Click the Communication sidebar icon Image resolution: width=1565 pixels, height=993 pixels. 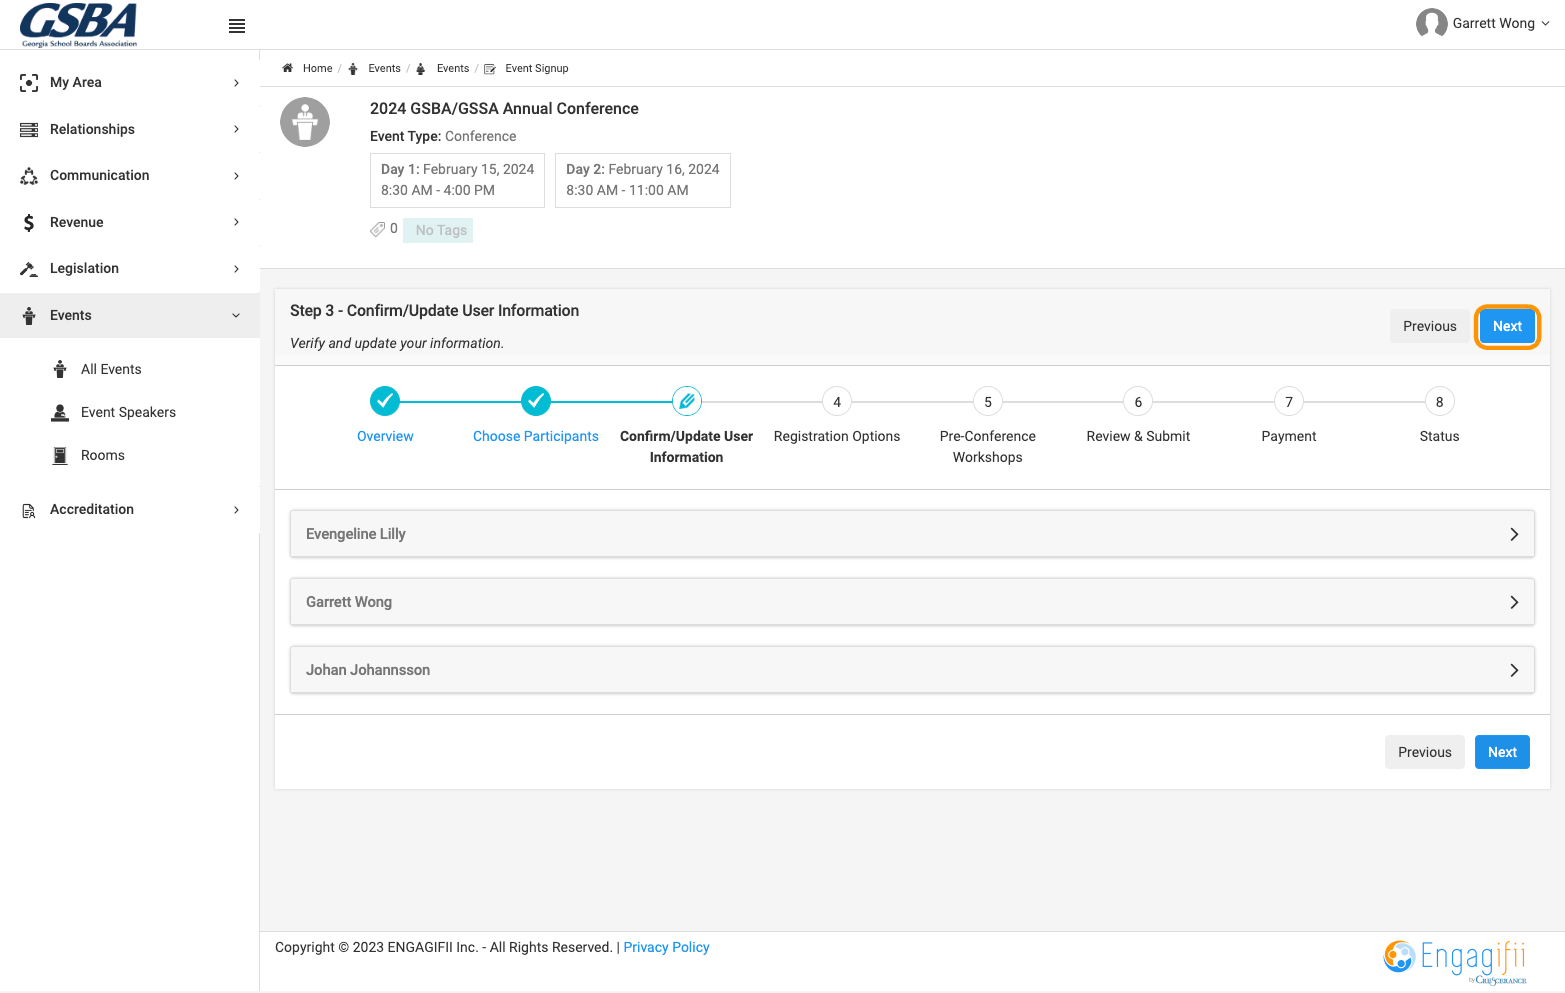coord(29,176)
